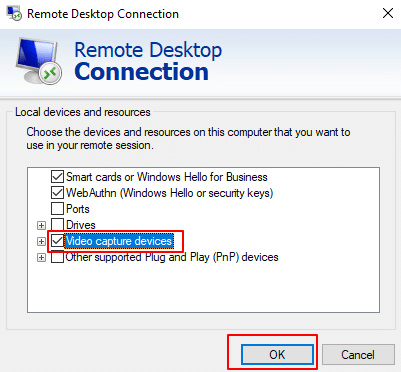The image size is (401, 372).
Task: Select the 'Video capture devices' label
Action: tap(119, 241)
